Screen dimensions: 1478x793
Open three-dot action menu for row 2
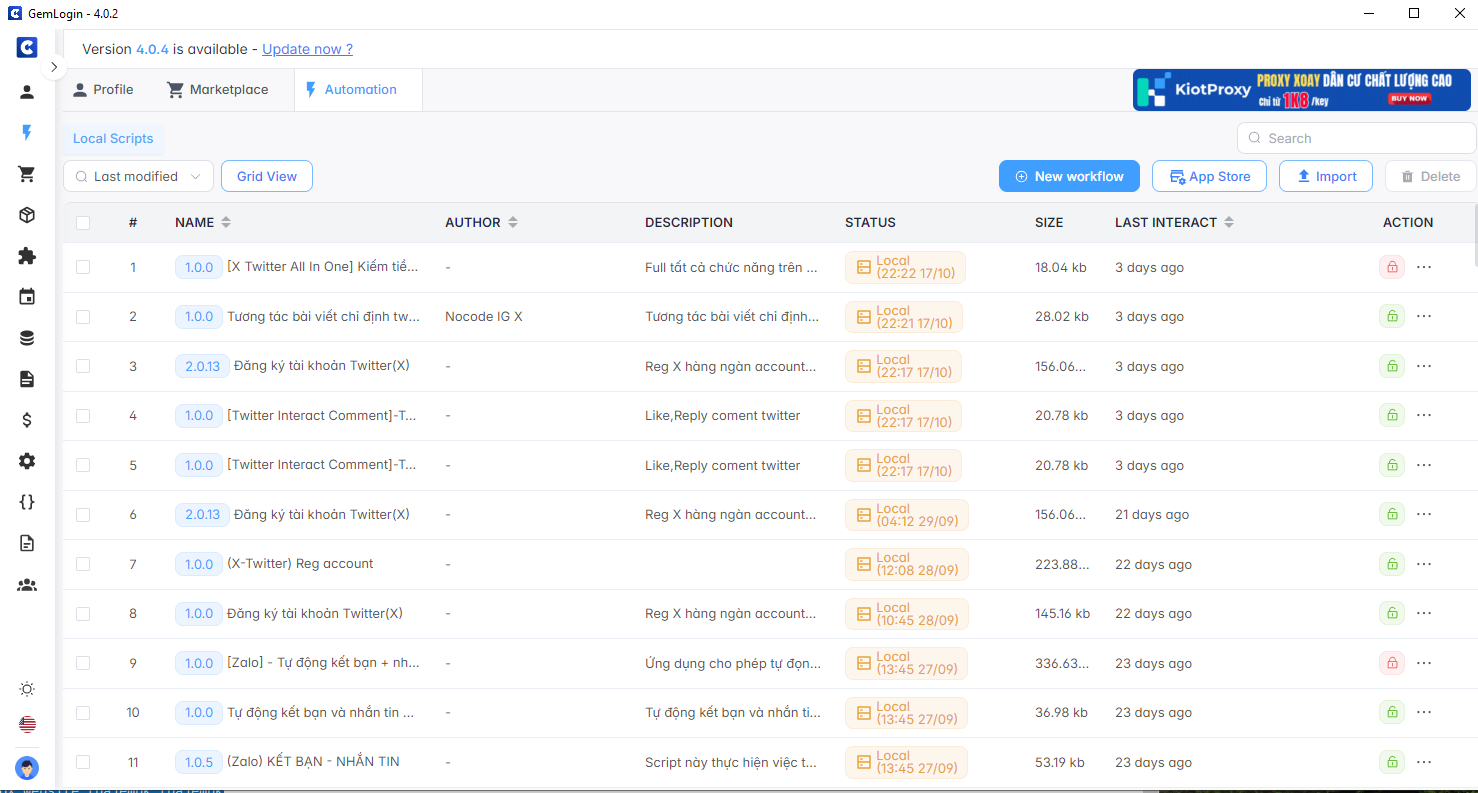click(1424, 316)
